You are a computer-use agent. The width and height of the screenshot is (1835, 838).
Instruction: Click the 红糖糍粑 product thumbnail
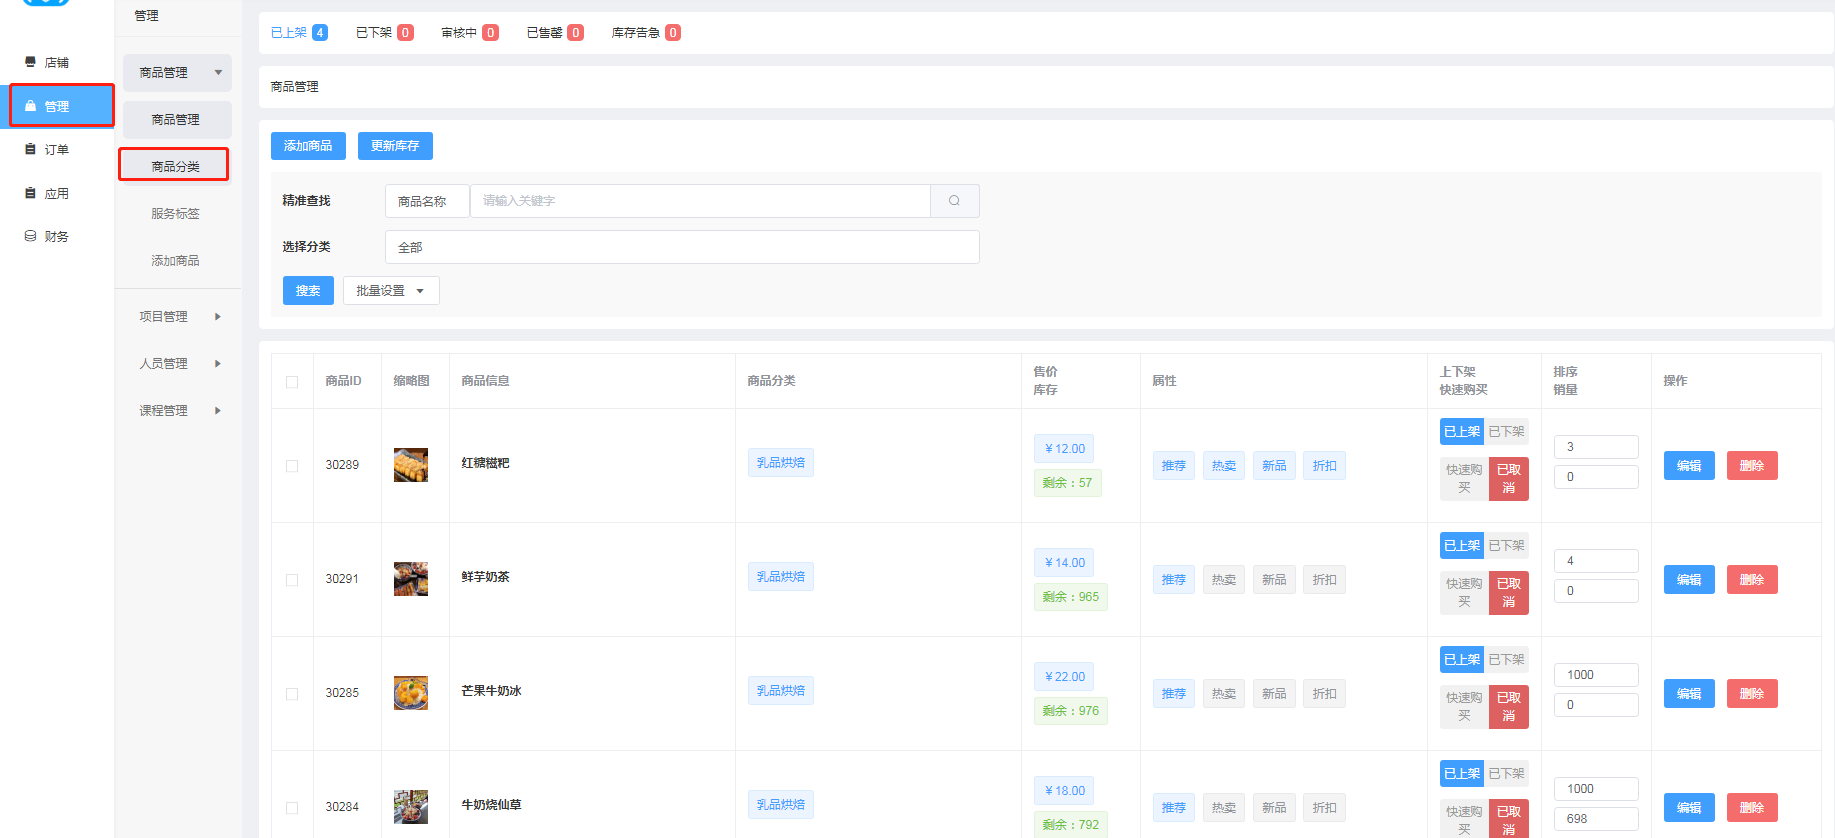click(411, 465)
